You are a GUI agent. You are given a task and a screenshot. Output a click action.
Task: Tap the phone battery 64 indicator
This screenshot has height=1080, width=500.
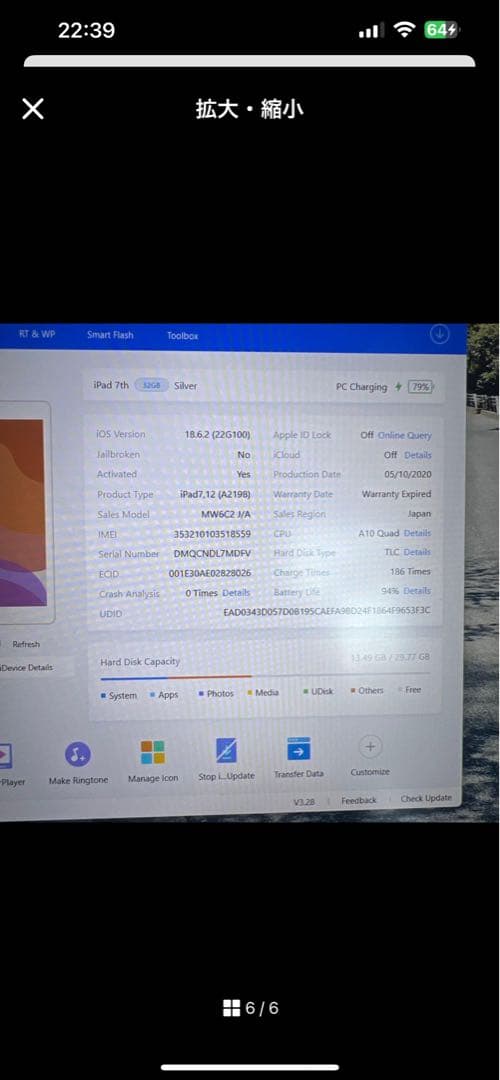coord(442,30)
